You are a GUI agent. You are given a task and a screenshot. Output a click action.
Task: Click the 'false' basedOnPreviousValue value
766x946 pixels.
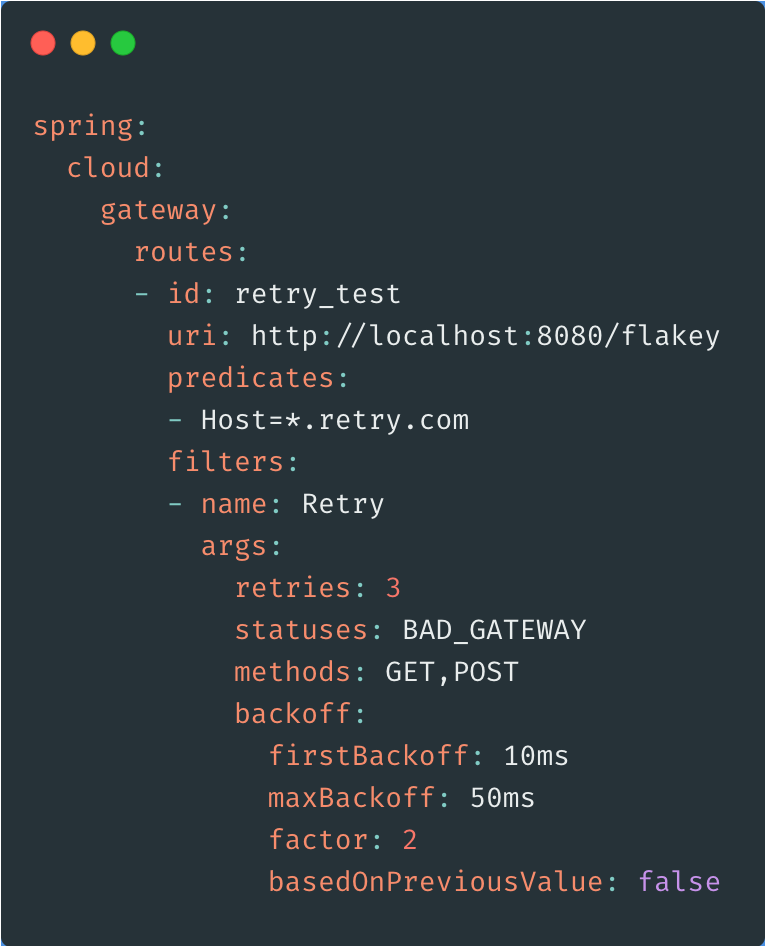point(679,882)
